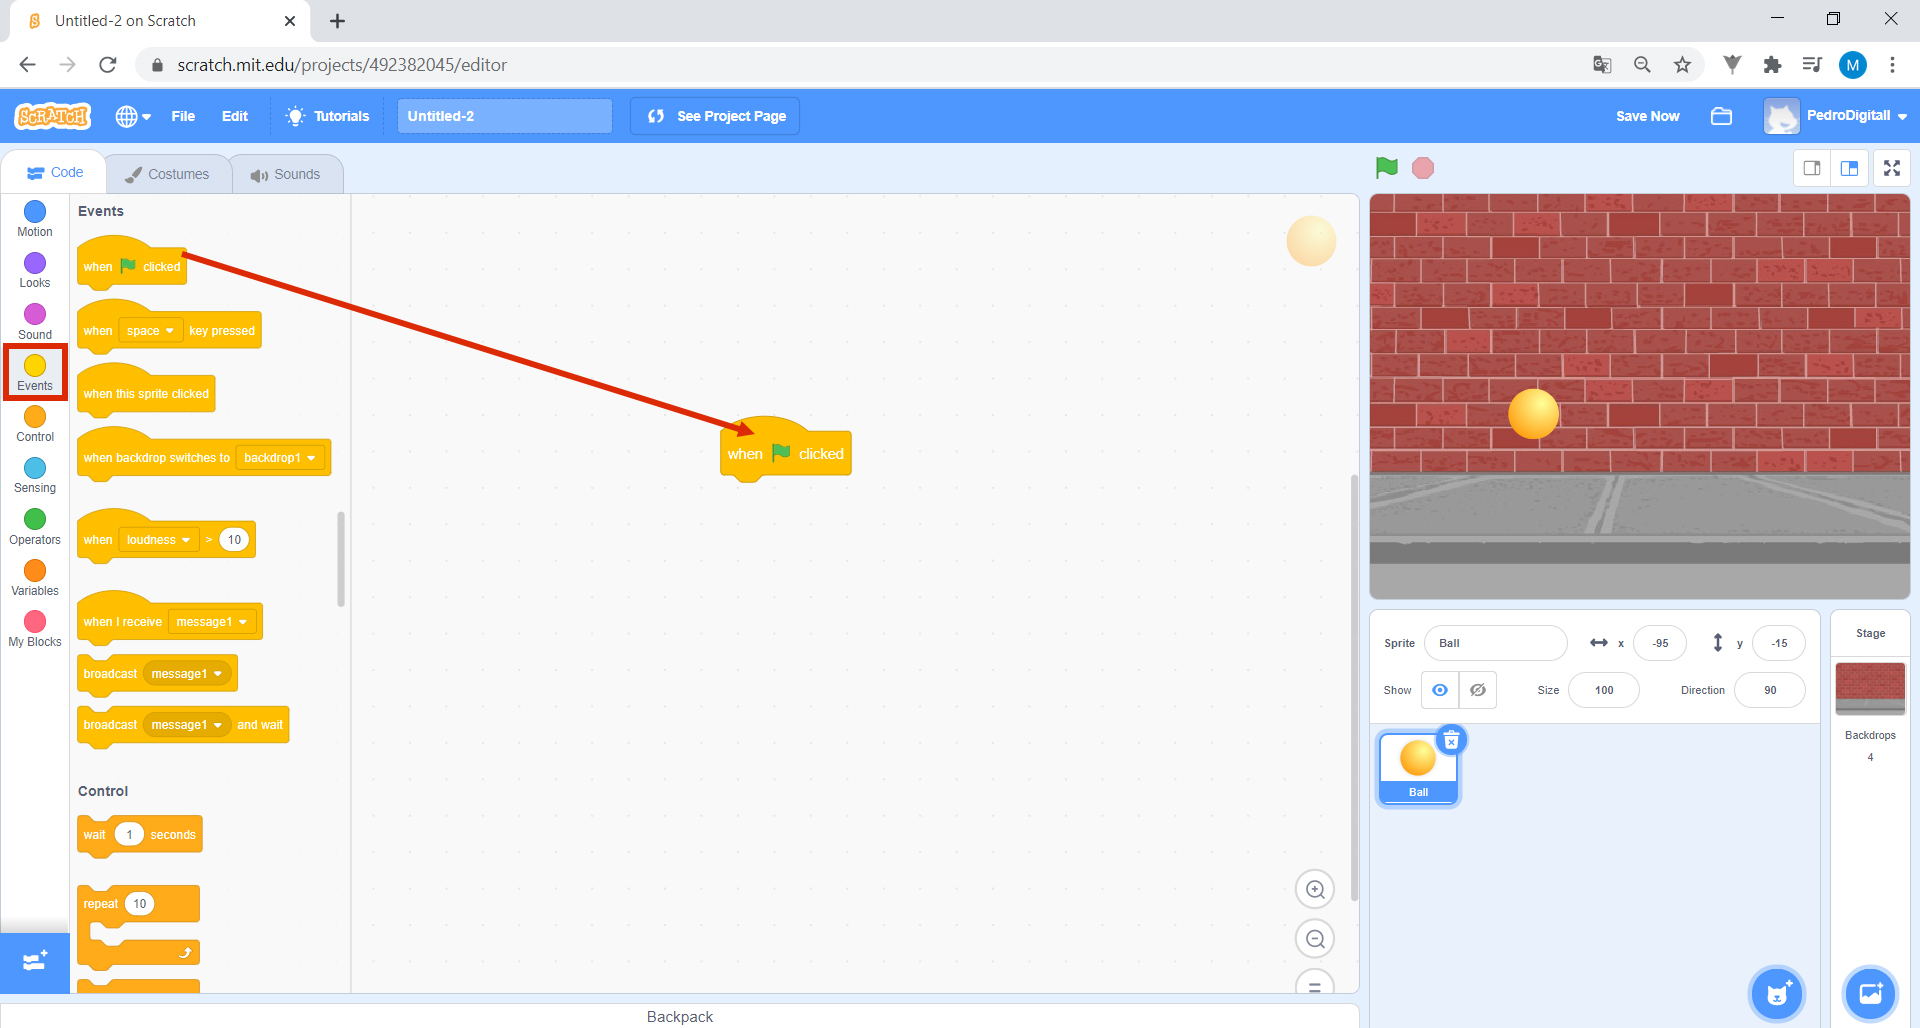Screen dimensions: 1920x1028
Task: Show the sprite with eye button
Action: [x=1440, y=690]
